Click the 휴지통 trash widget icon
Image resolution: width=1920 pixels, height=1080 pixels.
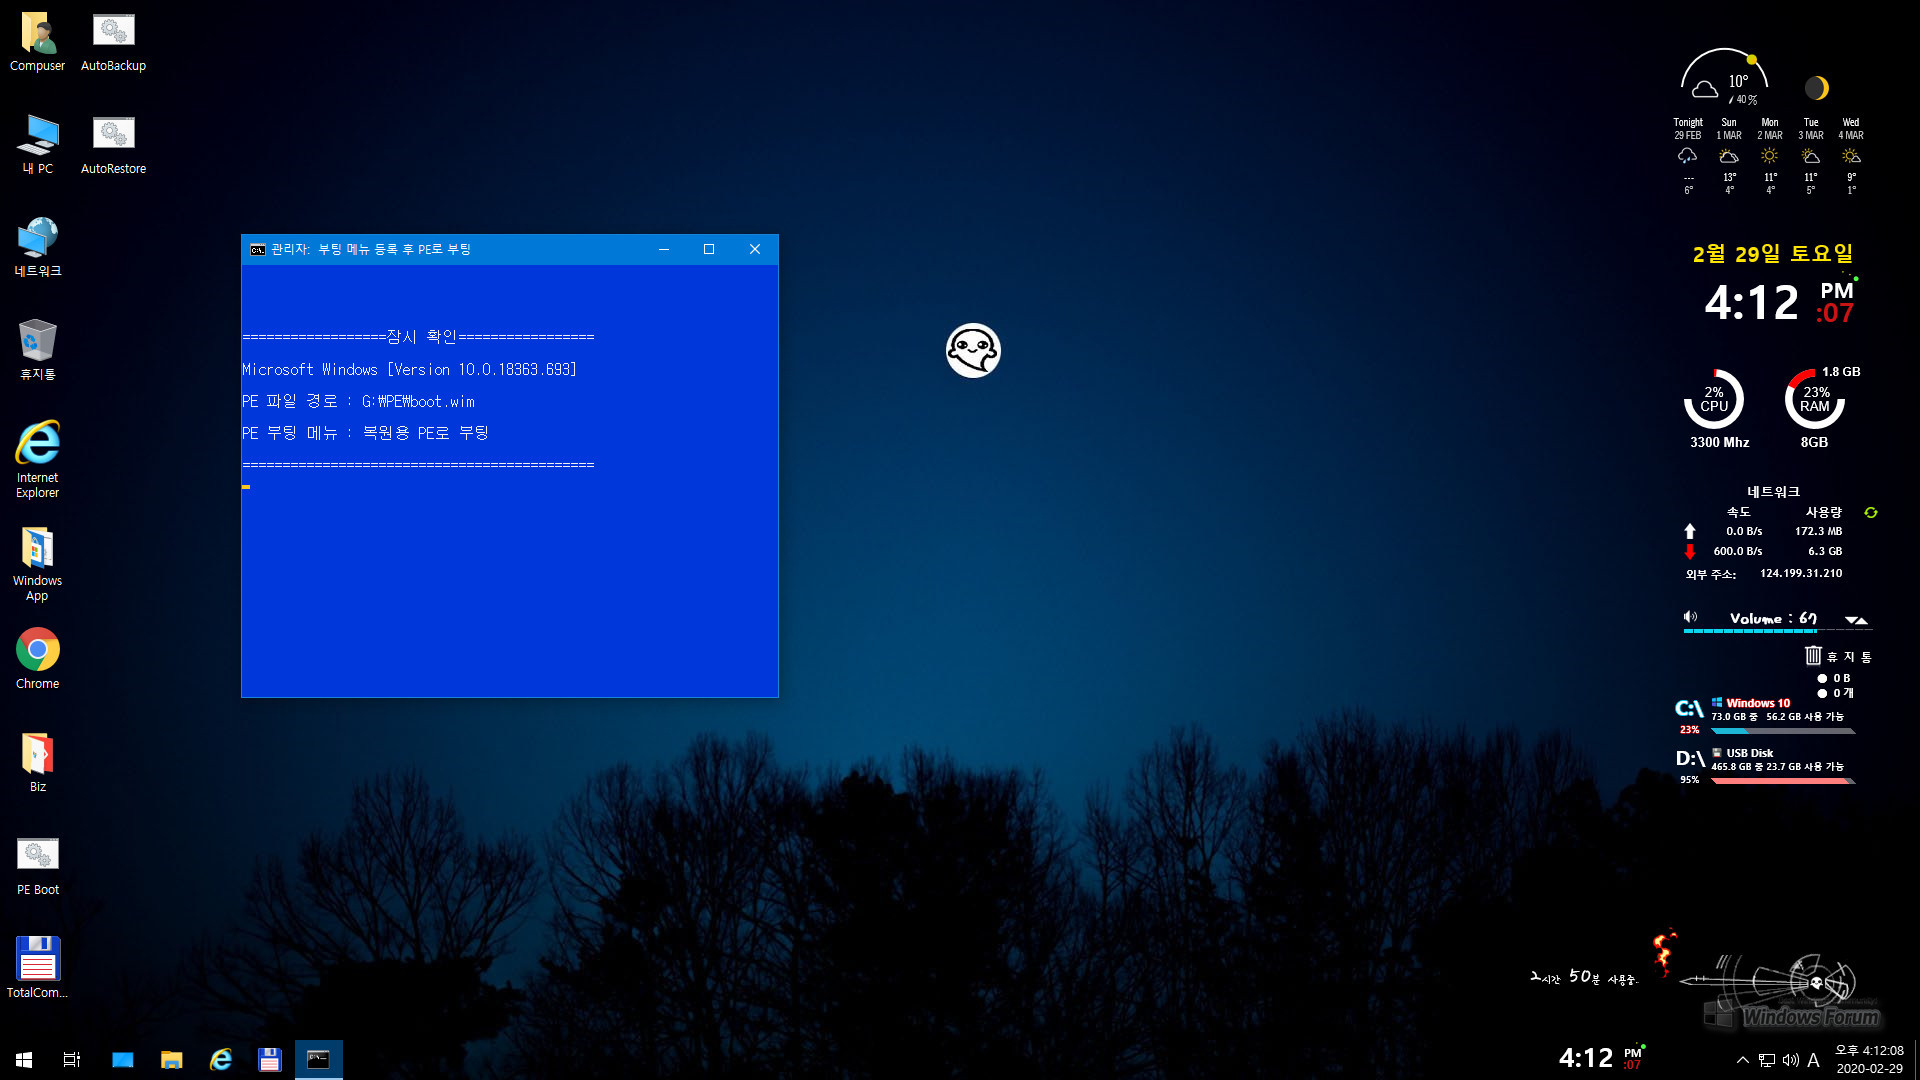point(1813,655)
